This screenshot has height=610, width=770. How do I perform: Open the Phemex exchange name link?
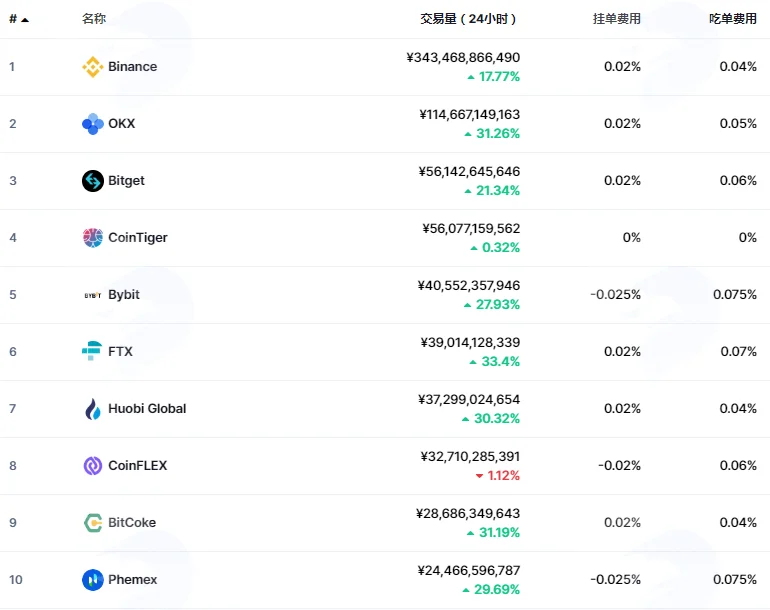pos(133,580)
